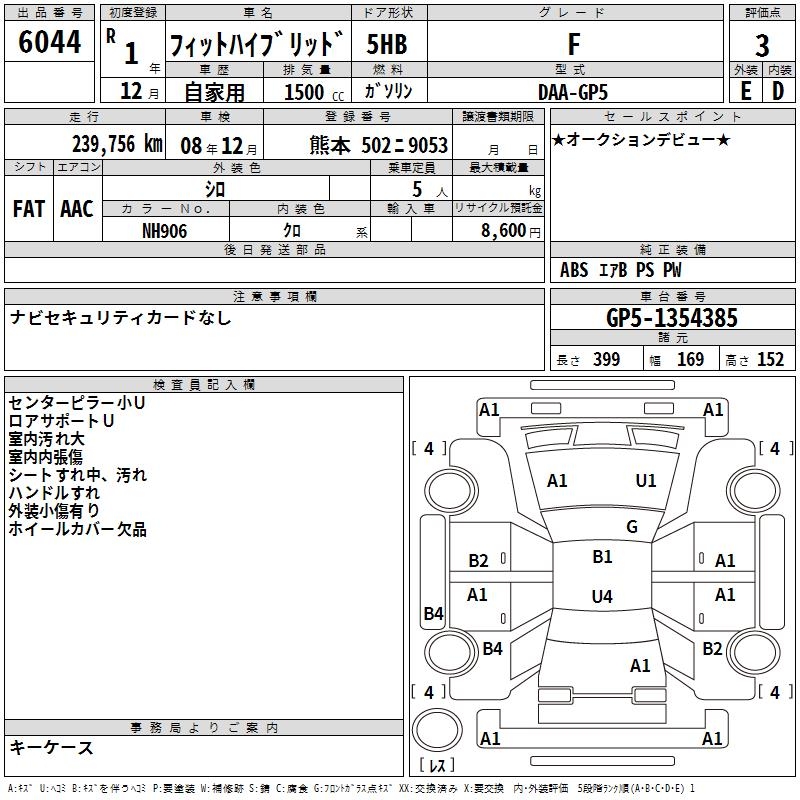This screenshot has height=800, width=800.
Task: Select the キーケース notice entry
Action: point(52,748)
